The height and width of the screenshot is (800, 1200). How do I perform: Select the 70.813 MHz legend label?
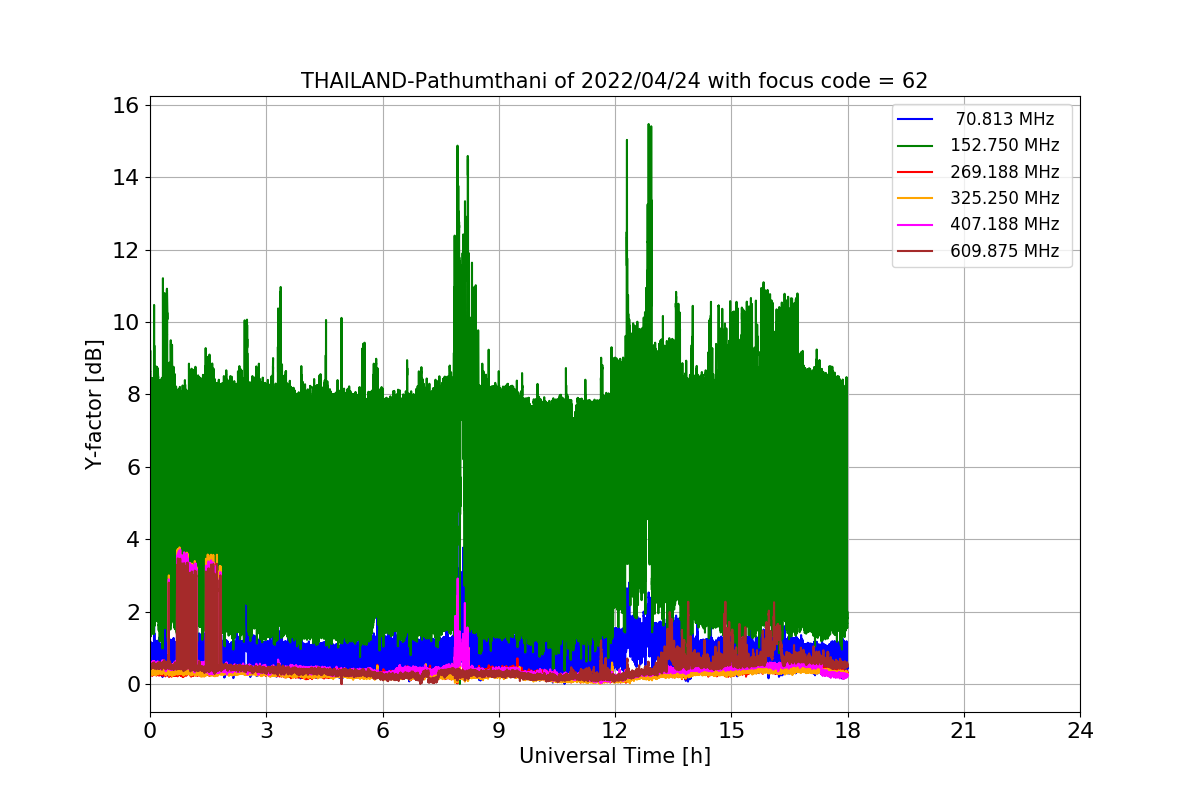[1005, 119]
